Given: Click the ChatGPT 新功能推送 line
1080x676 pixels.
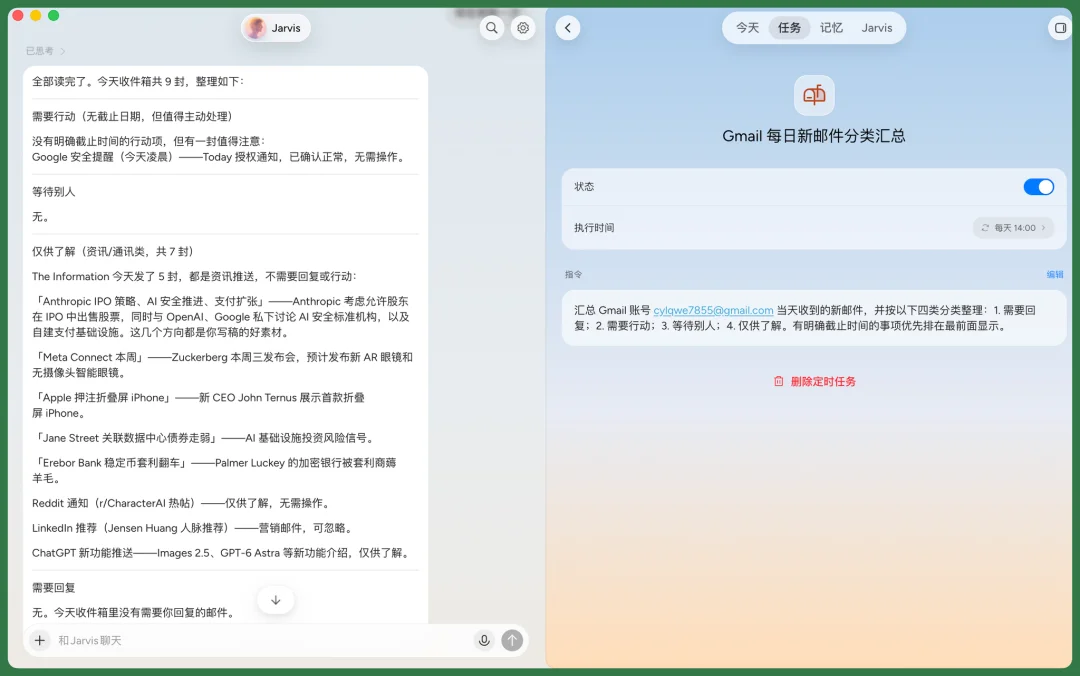Looking at the screenshot, I should click(x=222, y=553).
